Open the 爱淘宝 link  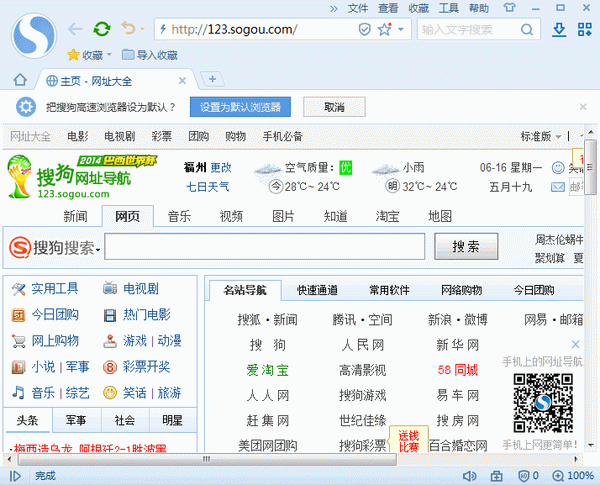point(267,370)
